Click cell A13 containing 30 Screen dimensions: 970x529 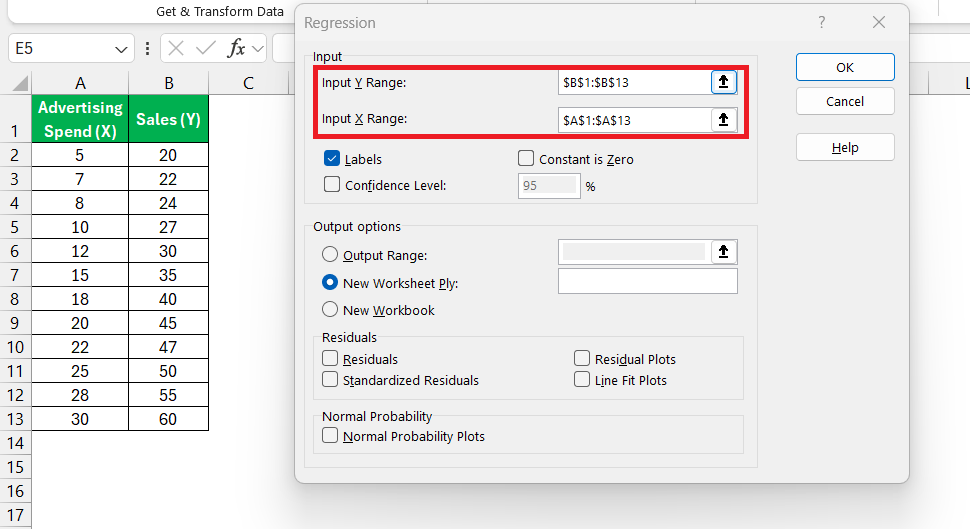pos(80,419)
